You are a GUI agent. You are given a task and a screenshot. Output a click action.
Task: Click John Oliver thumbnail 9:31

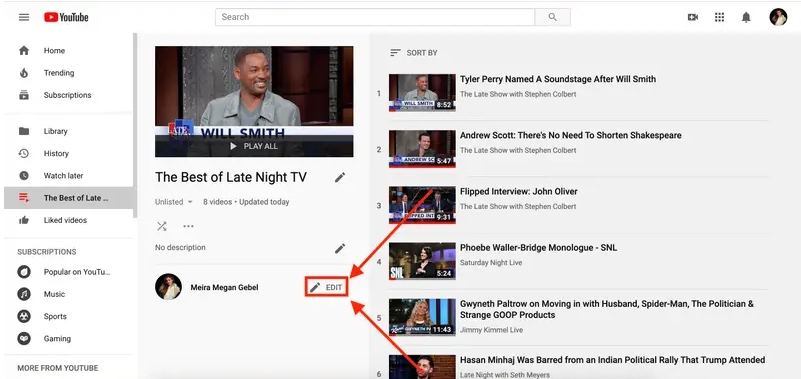422,205
